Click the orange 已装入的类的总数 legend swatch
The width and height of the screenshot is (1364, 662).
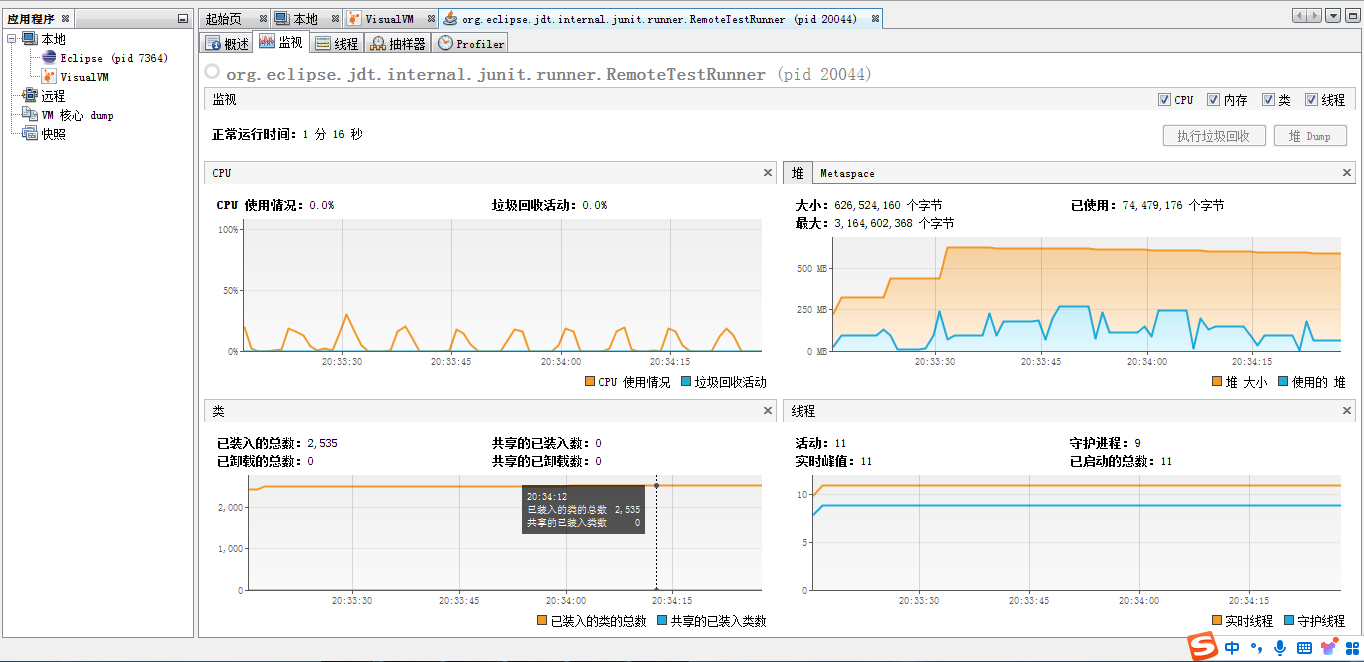coord(542,621)
